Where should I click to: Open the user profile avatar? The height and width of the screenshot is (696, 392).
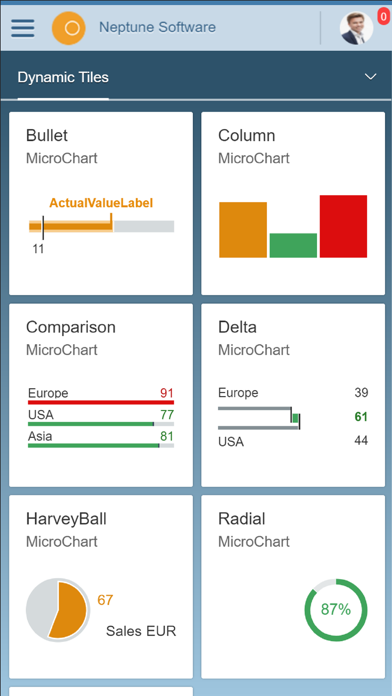pos(356,28)
